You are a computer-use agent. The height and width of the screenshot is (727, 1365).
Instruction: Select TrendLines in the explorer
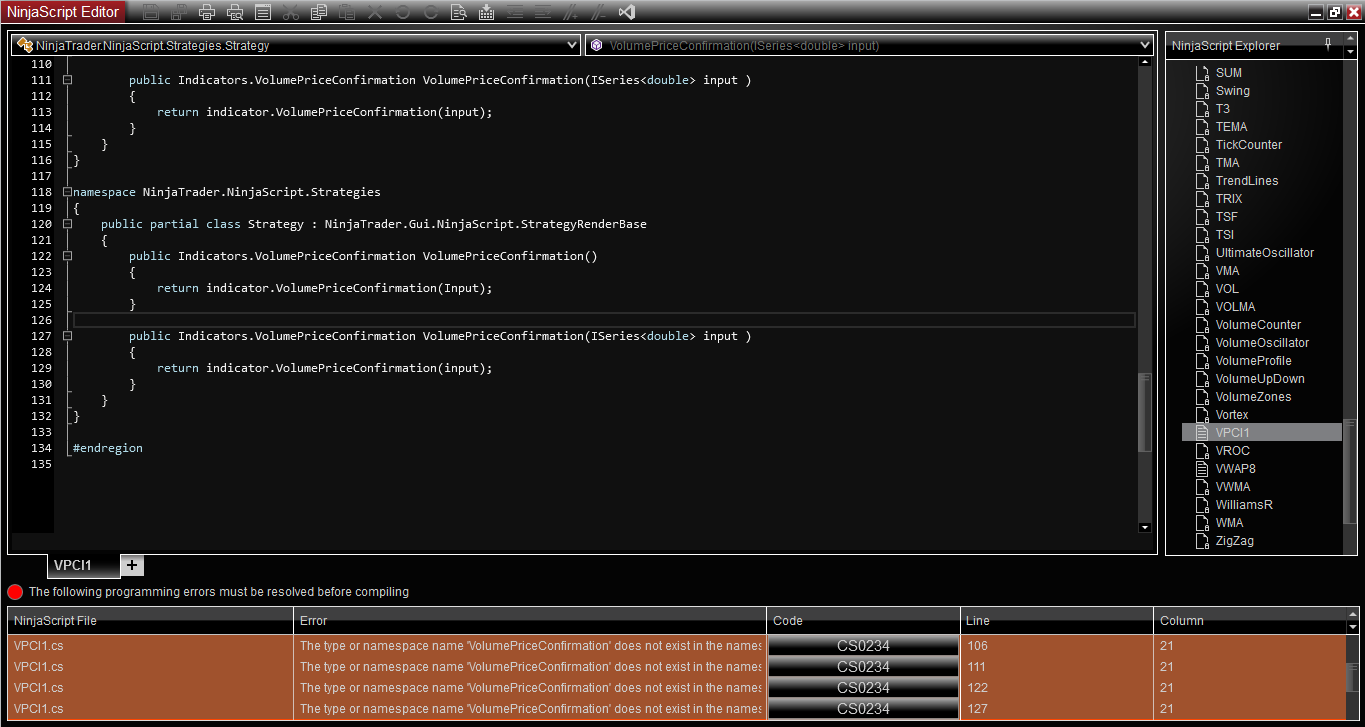pyautogui.click(x=1247, y=181)
